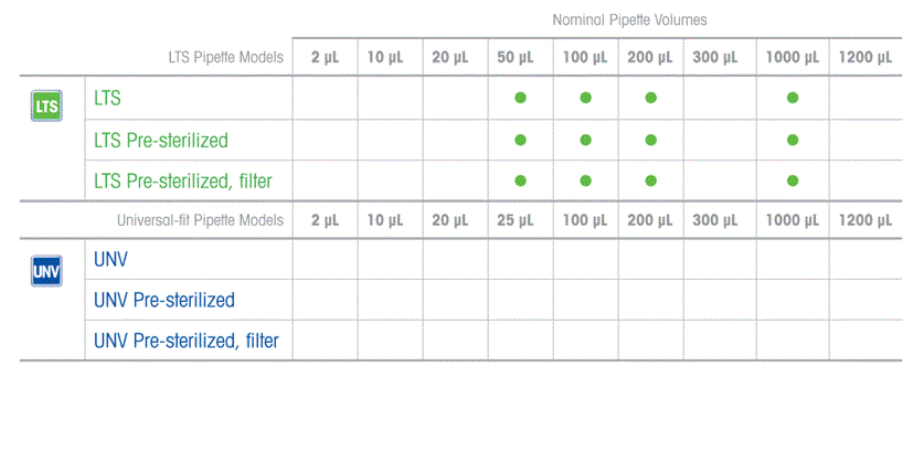Click the green LTS badge icon
918x454 pixels.
pyautogui.click(x=46, y=106)
